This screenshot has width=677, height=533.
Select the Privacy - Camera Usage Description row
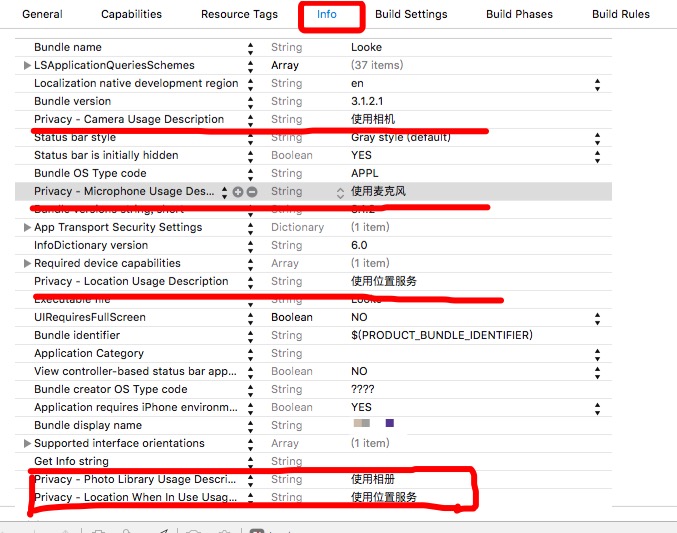[129, 119]
